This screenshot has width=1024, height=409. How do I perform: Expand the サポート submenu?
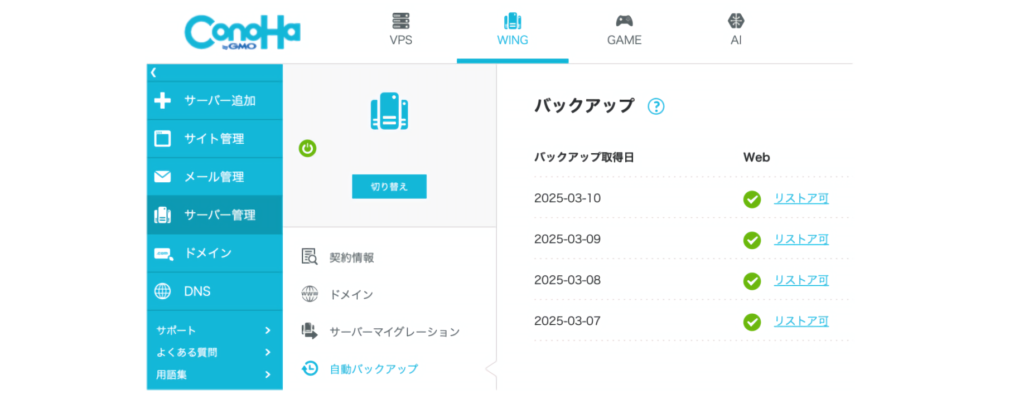click(267, 330)
